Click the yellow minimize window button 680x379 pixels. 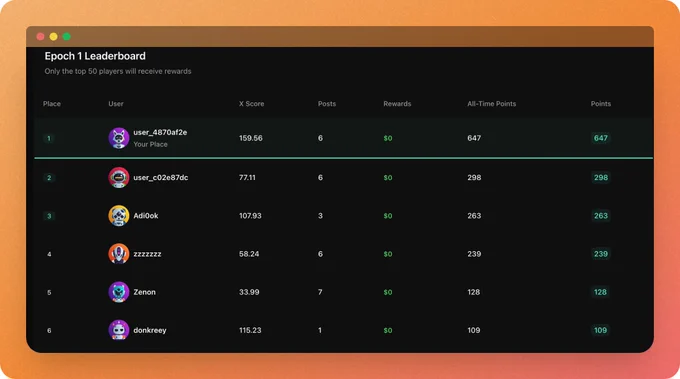(53, 36)
